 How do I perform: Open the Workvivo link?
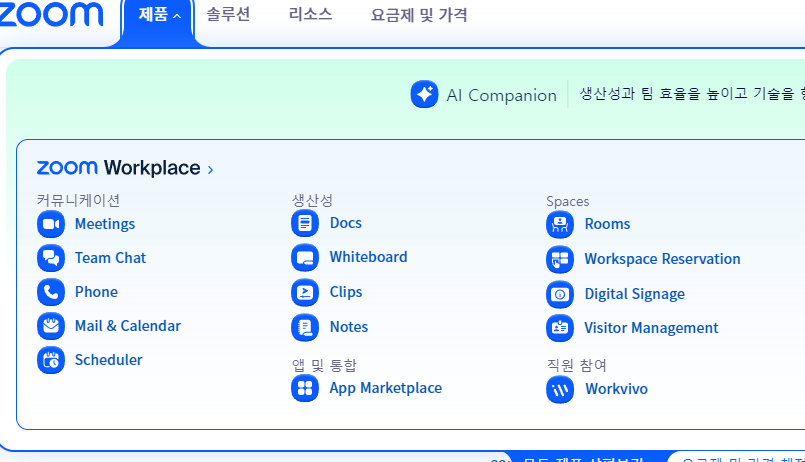616,389
